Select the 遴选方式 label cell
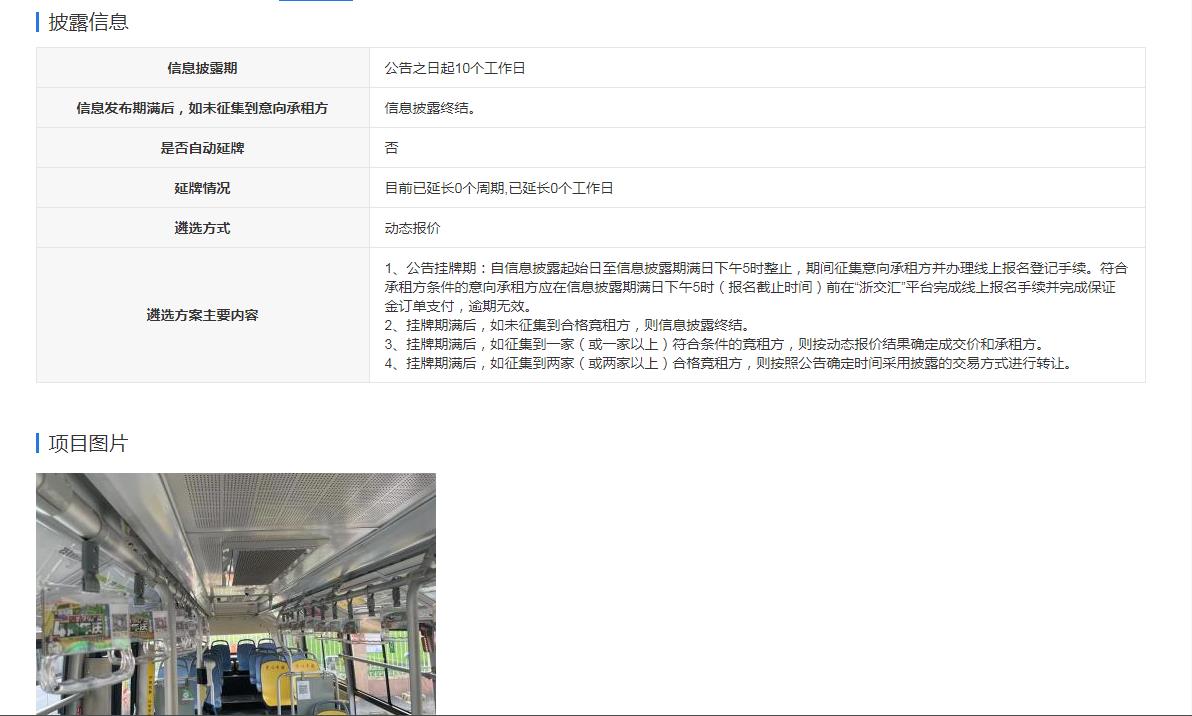Image resolution: width=1192 pixels, height=716 pixels. pos(202,228)
